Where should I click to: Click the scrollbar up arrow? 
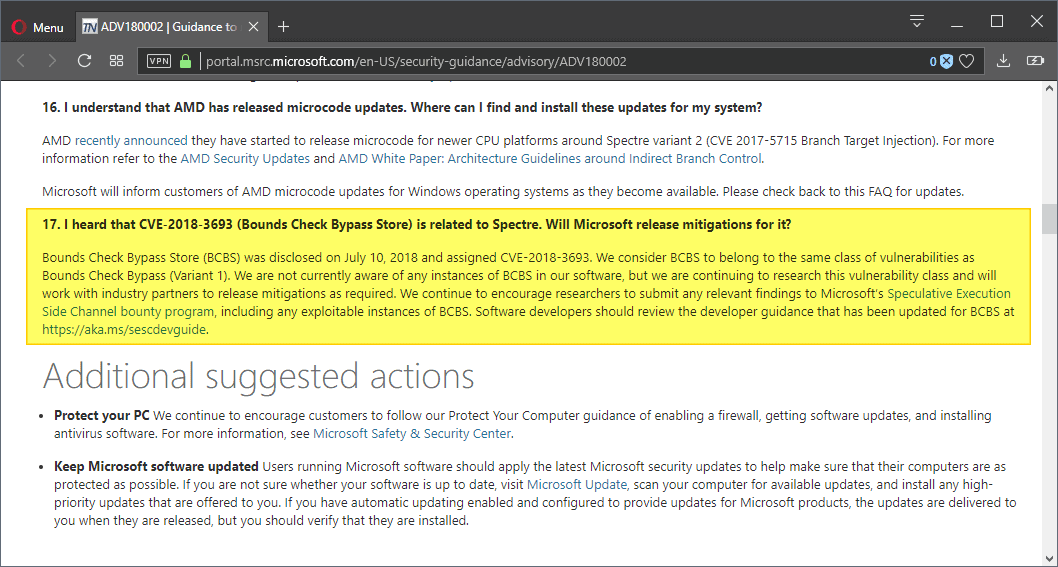coord(1049,88)
